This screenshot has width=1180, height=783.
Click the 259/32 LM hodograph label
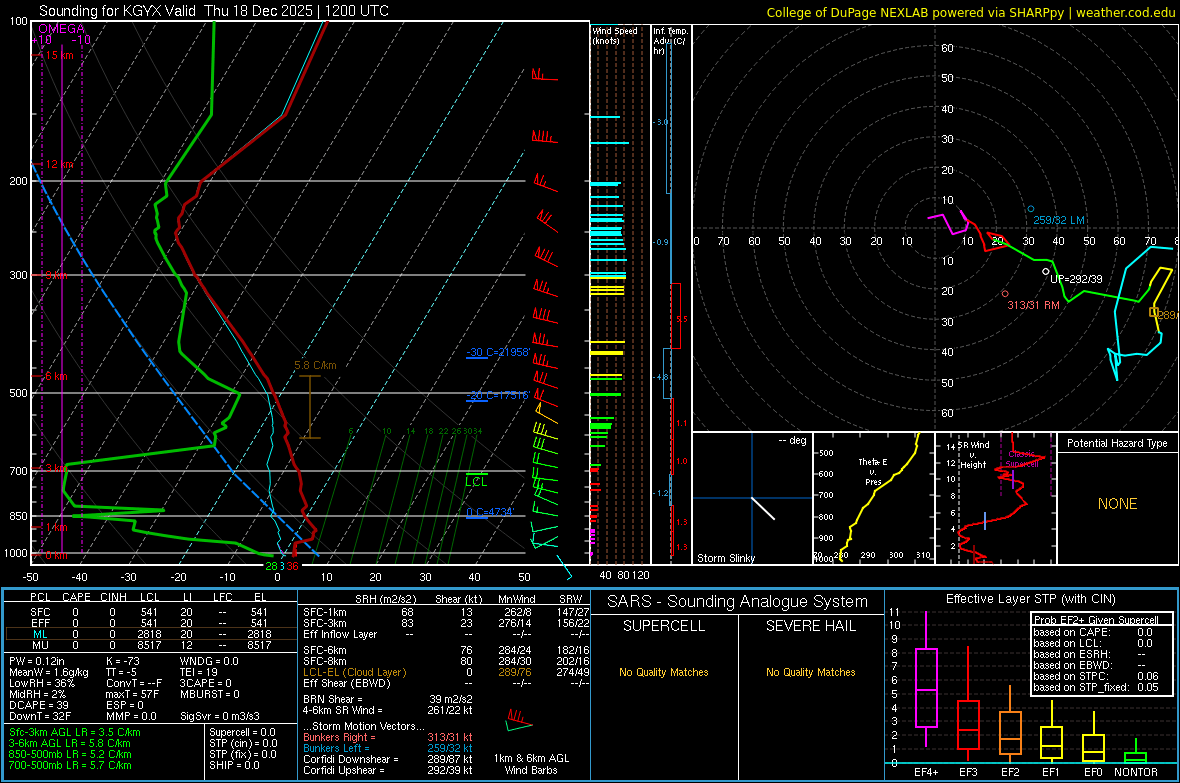pos(1059,220)
